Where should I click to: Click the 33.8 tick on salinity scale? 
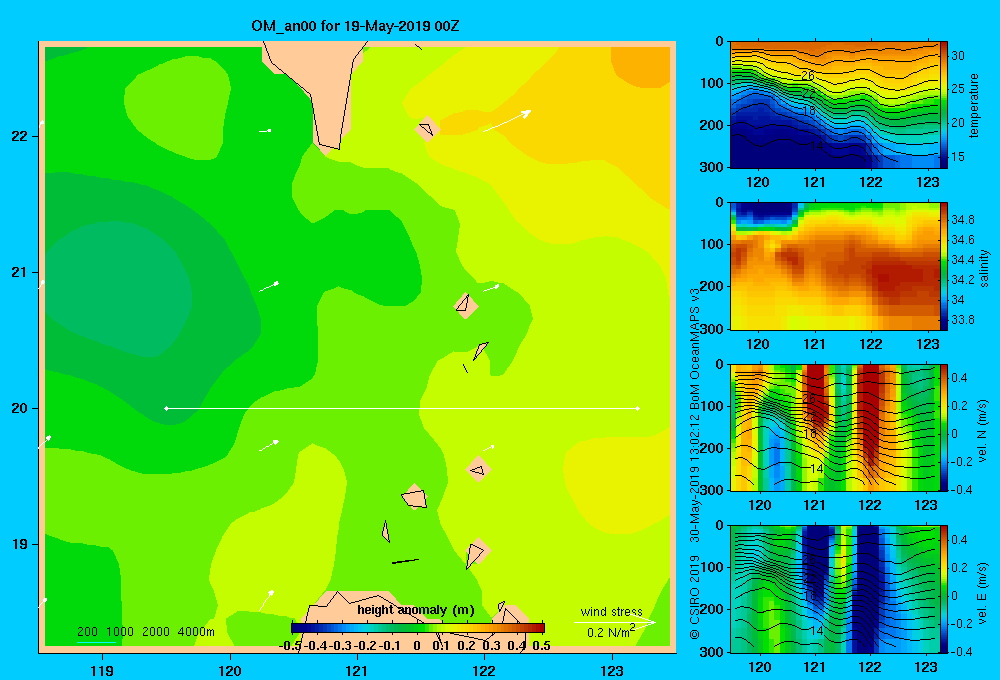(x=962, y=320)
